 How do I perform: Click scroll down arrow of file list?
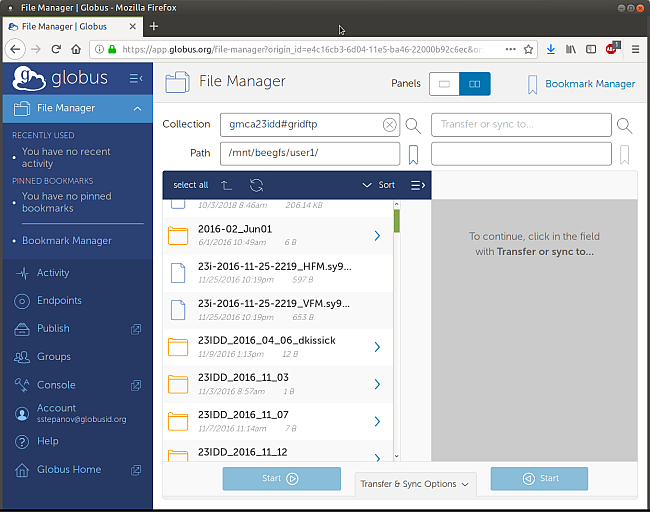click(397, 456)
